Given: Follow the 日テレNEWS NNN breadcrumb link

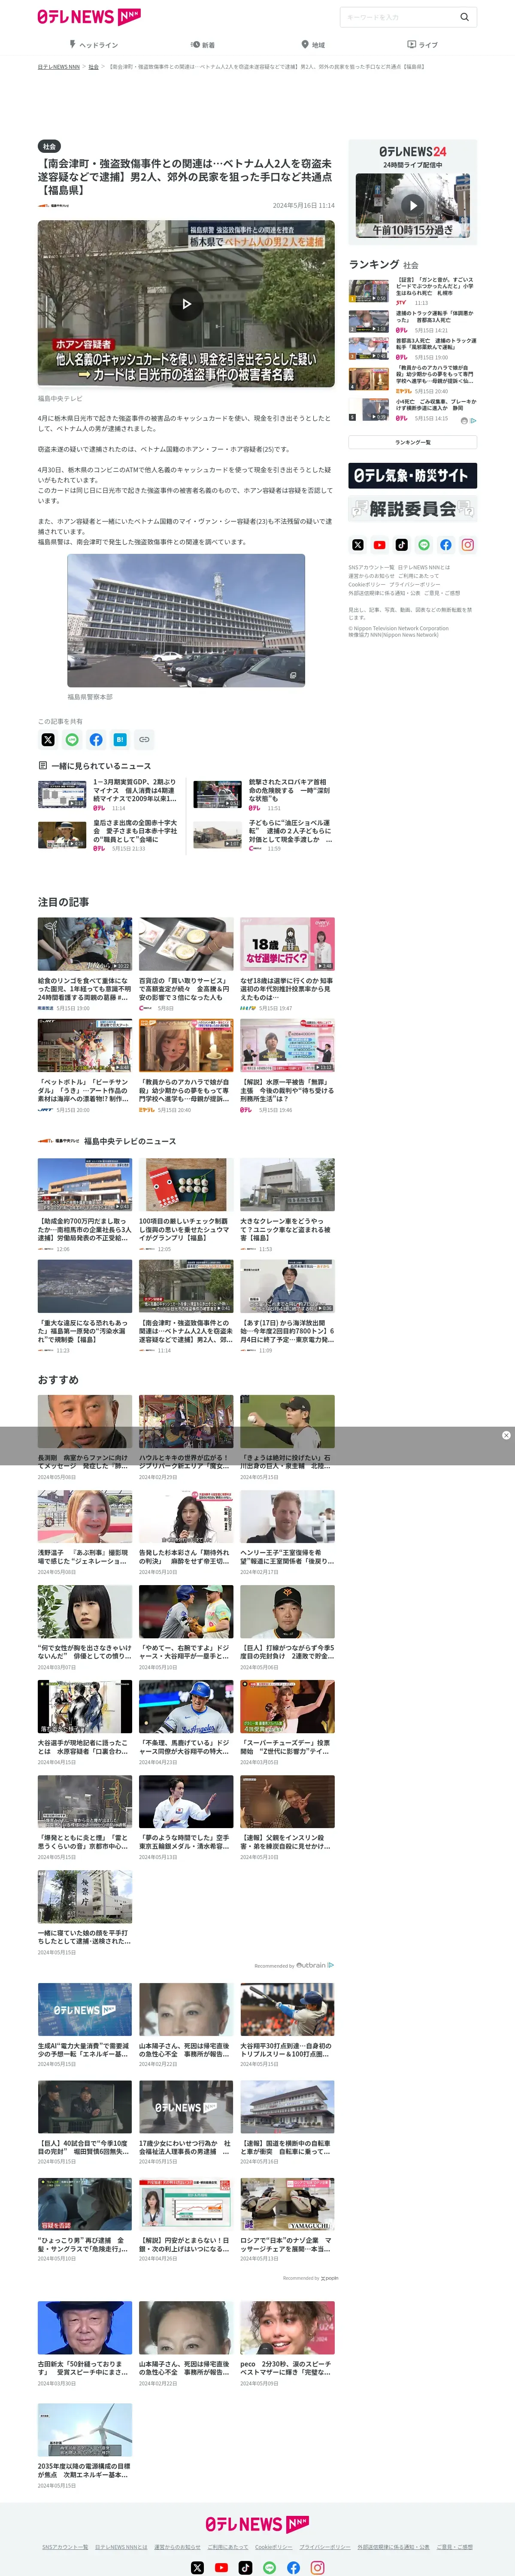Looking at the screenshot, I should coord(59,67).
